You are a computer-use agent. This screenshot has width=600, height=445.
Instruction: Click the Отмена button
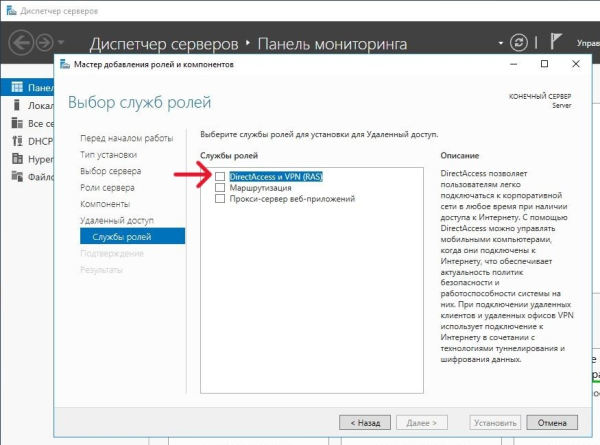tap(552, 423)
